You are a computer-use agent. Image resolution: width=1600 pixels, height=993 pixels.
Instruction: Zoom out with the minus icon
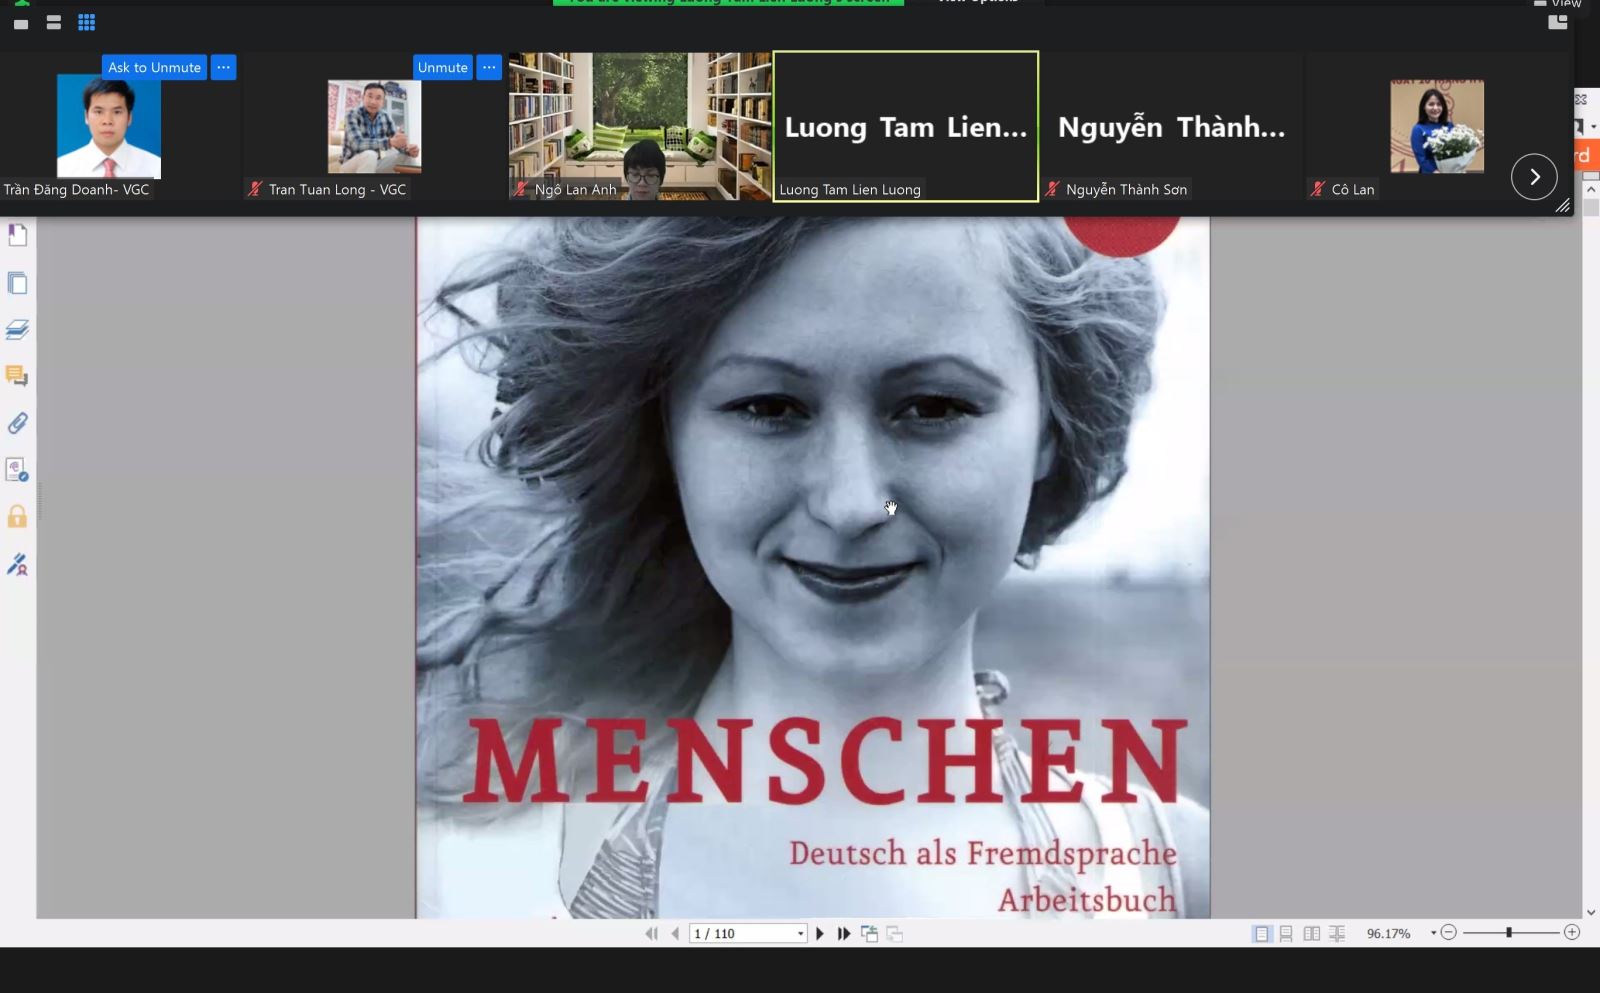1448,932
